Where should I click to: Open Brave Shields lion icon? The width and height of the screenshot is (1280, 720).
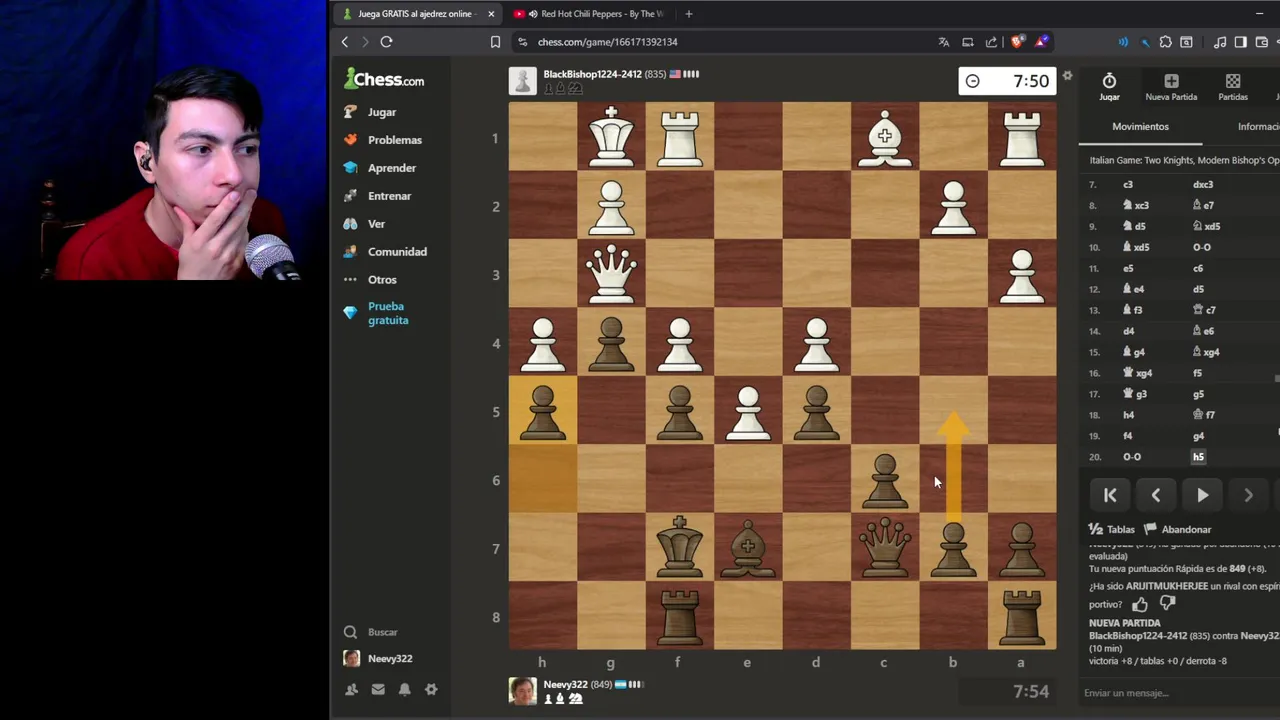(1017, 42)
